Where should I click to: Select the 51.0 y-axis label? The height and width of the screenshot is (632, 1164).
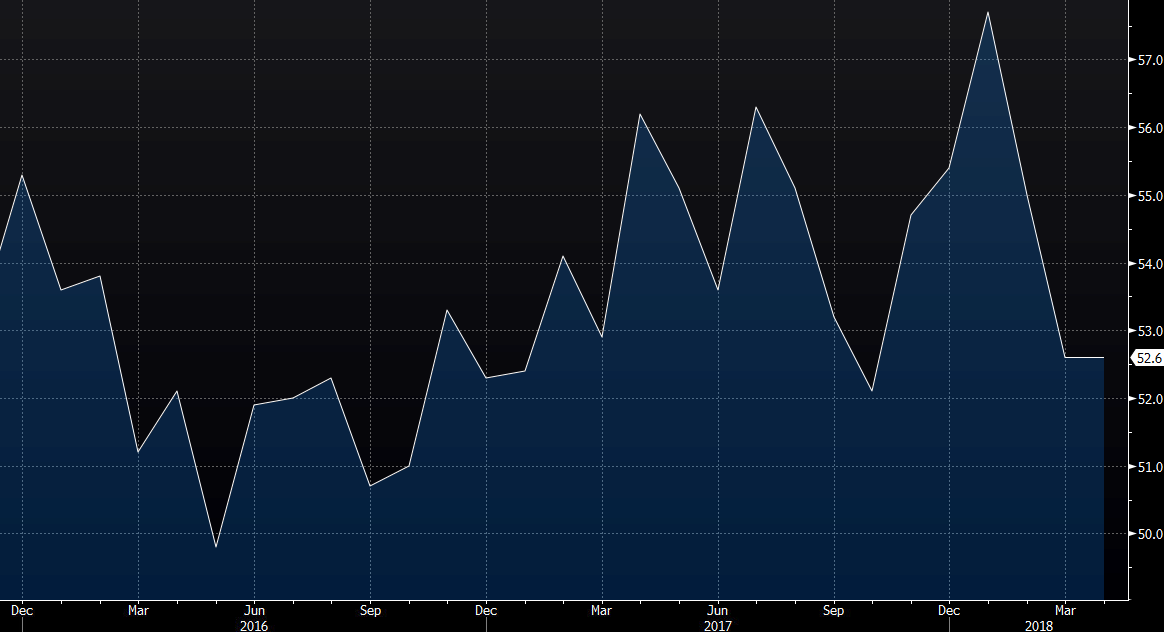[x=1150, y=467]
